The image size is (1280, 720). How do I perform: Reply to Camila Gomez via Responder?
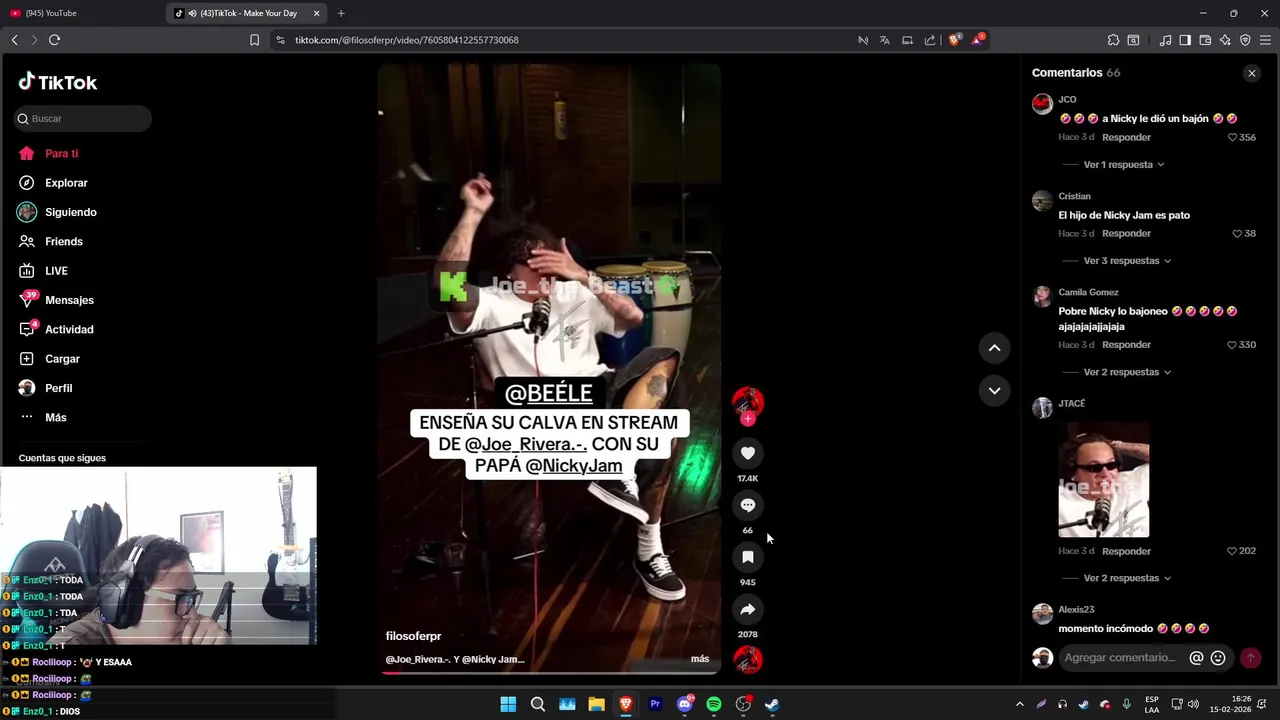(1126, 345)
